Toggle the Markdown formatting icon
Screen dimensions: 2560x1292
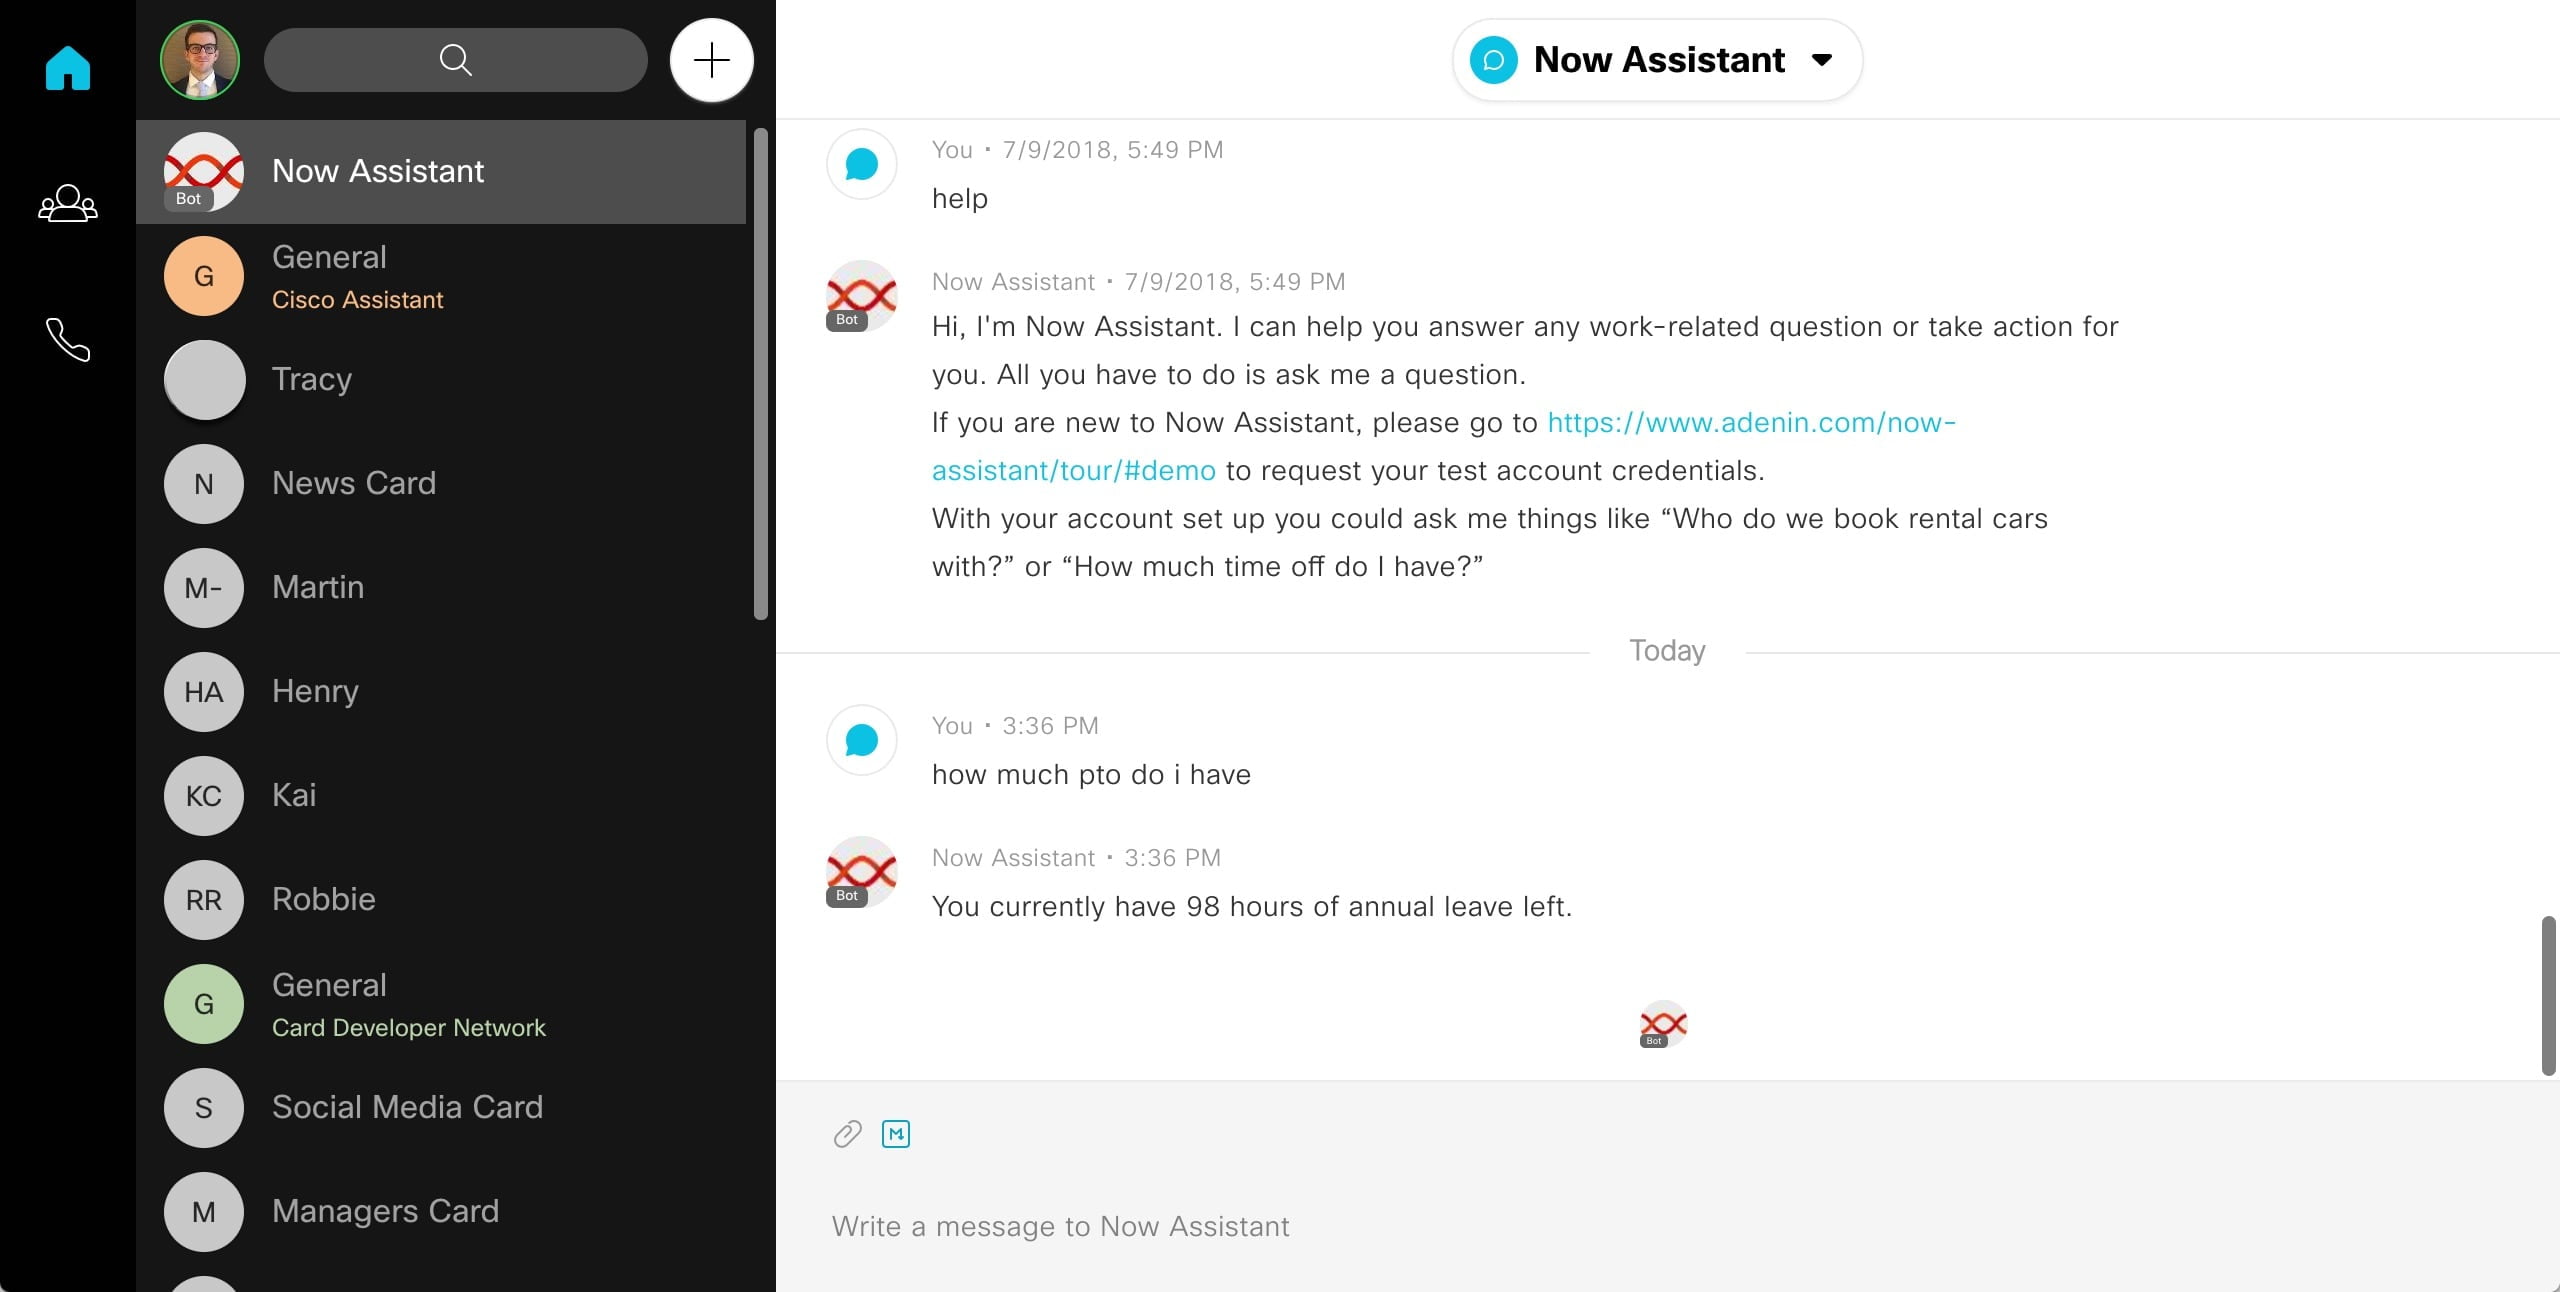pyautogui.click(x=896, y=1134)
